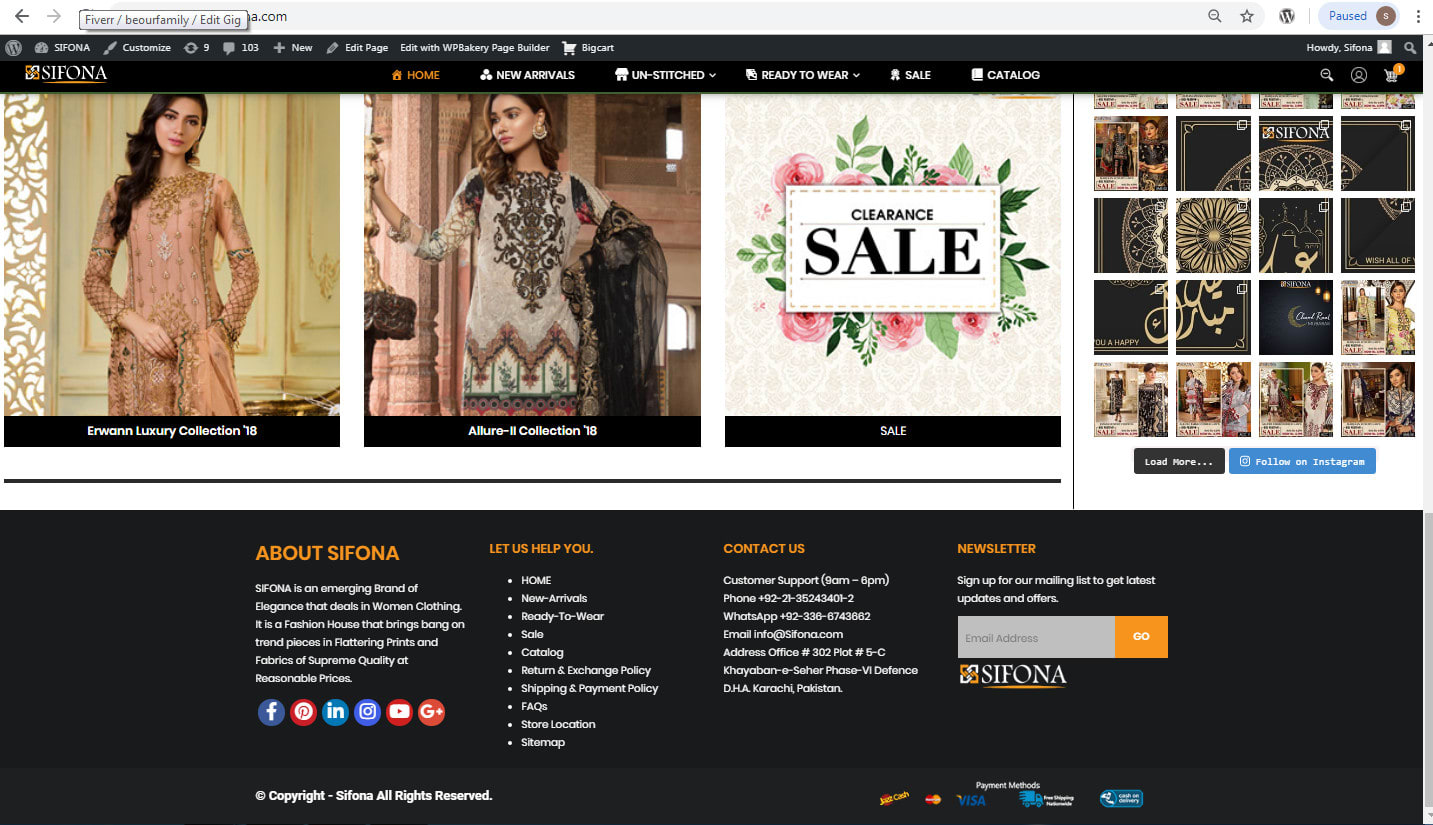Open SALE in the site navigation
1433x825 pixels.
910,75
